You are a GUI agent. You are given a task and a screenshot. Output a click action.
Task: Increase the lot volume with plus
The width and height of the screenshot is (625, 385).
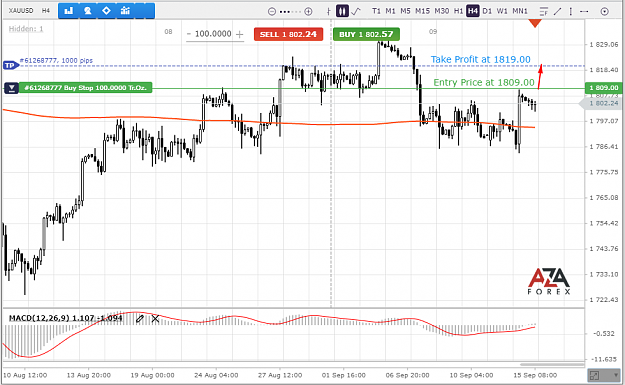point(239,35)
